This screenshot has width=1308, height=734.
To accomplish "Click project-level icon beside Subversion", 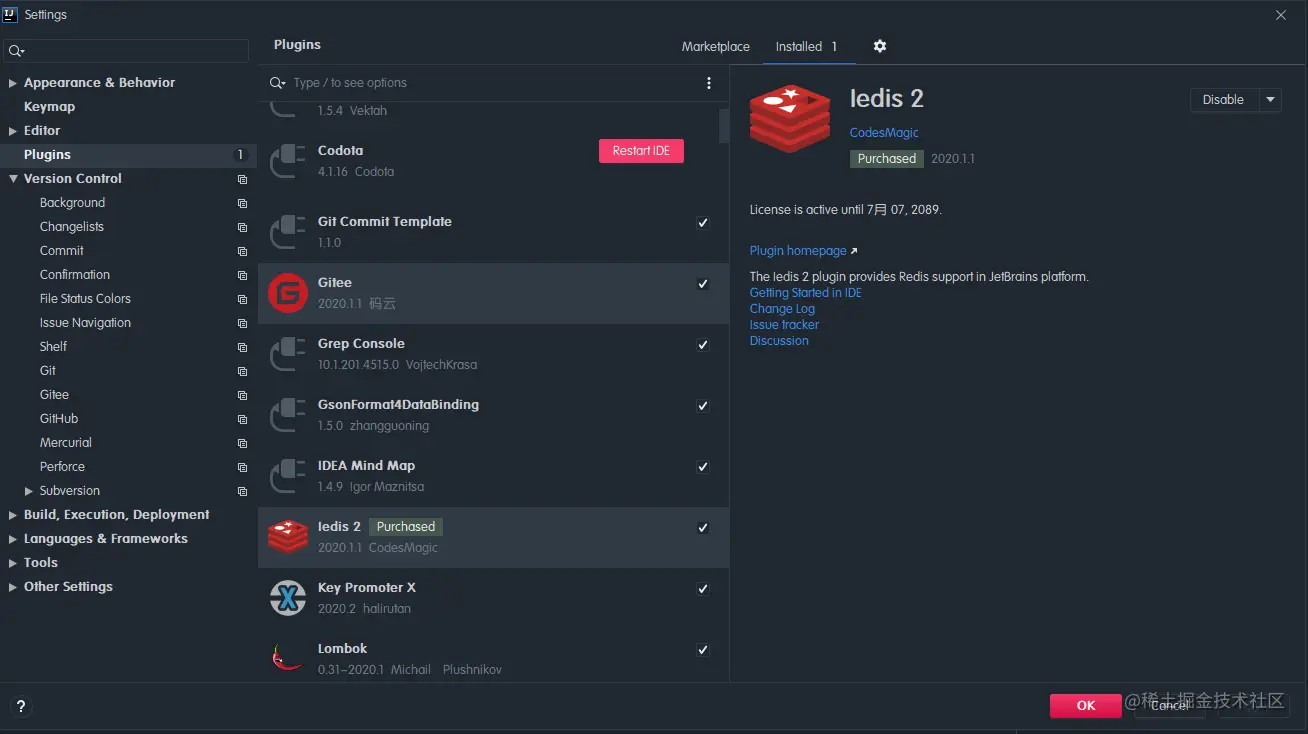I will point(242,491).
